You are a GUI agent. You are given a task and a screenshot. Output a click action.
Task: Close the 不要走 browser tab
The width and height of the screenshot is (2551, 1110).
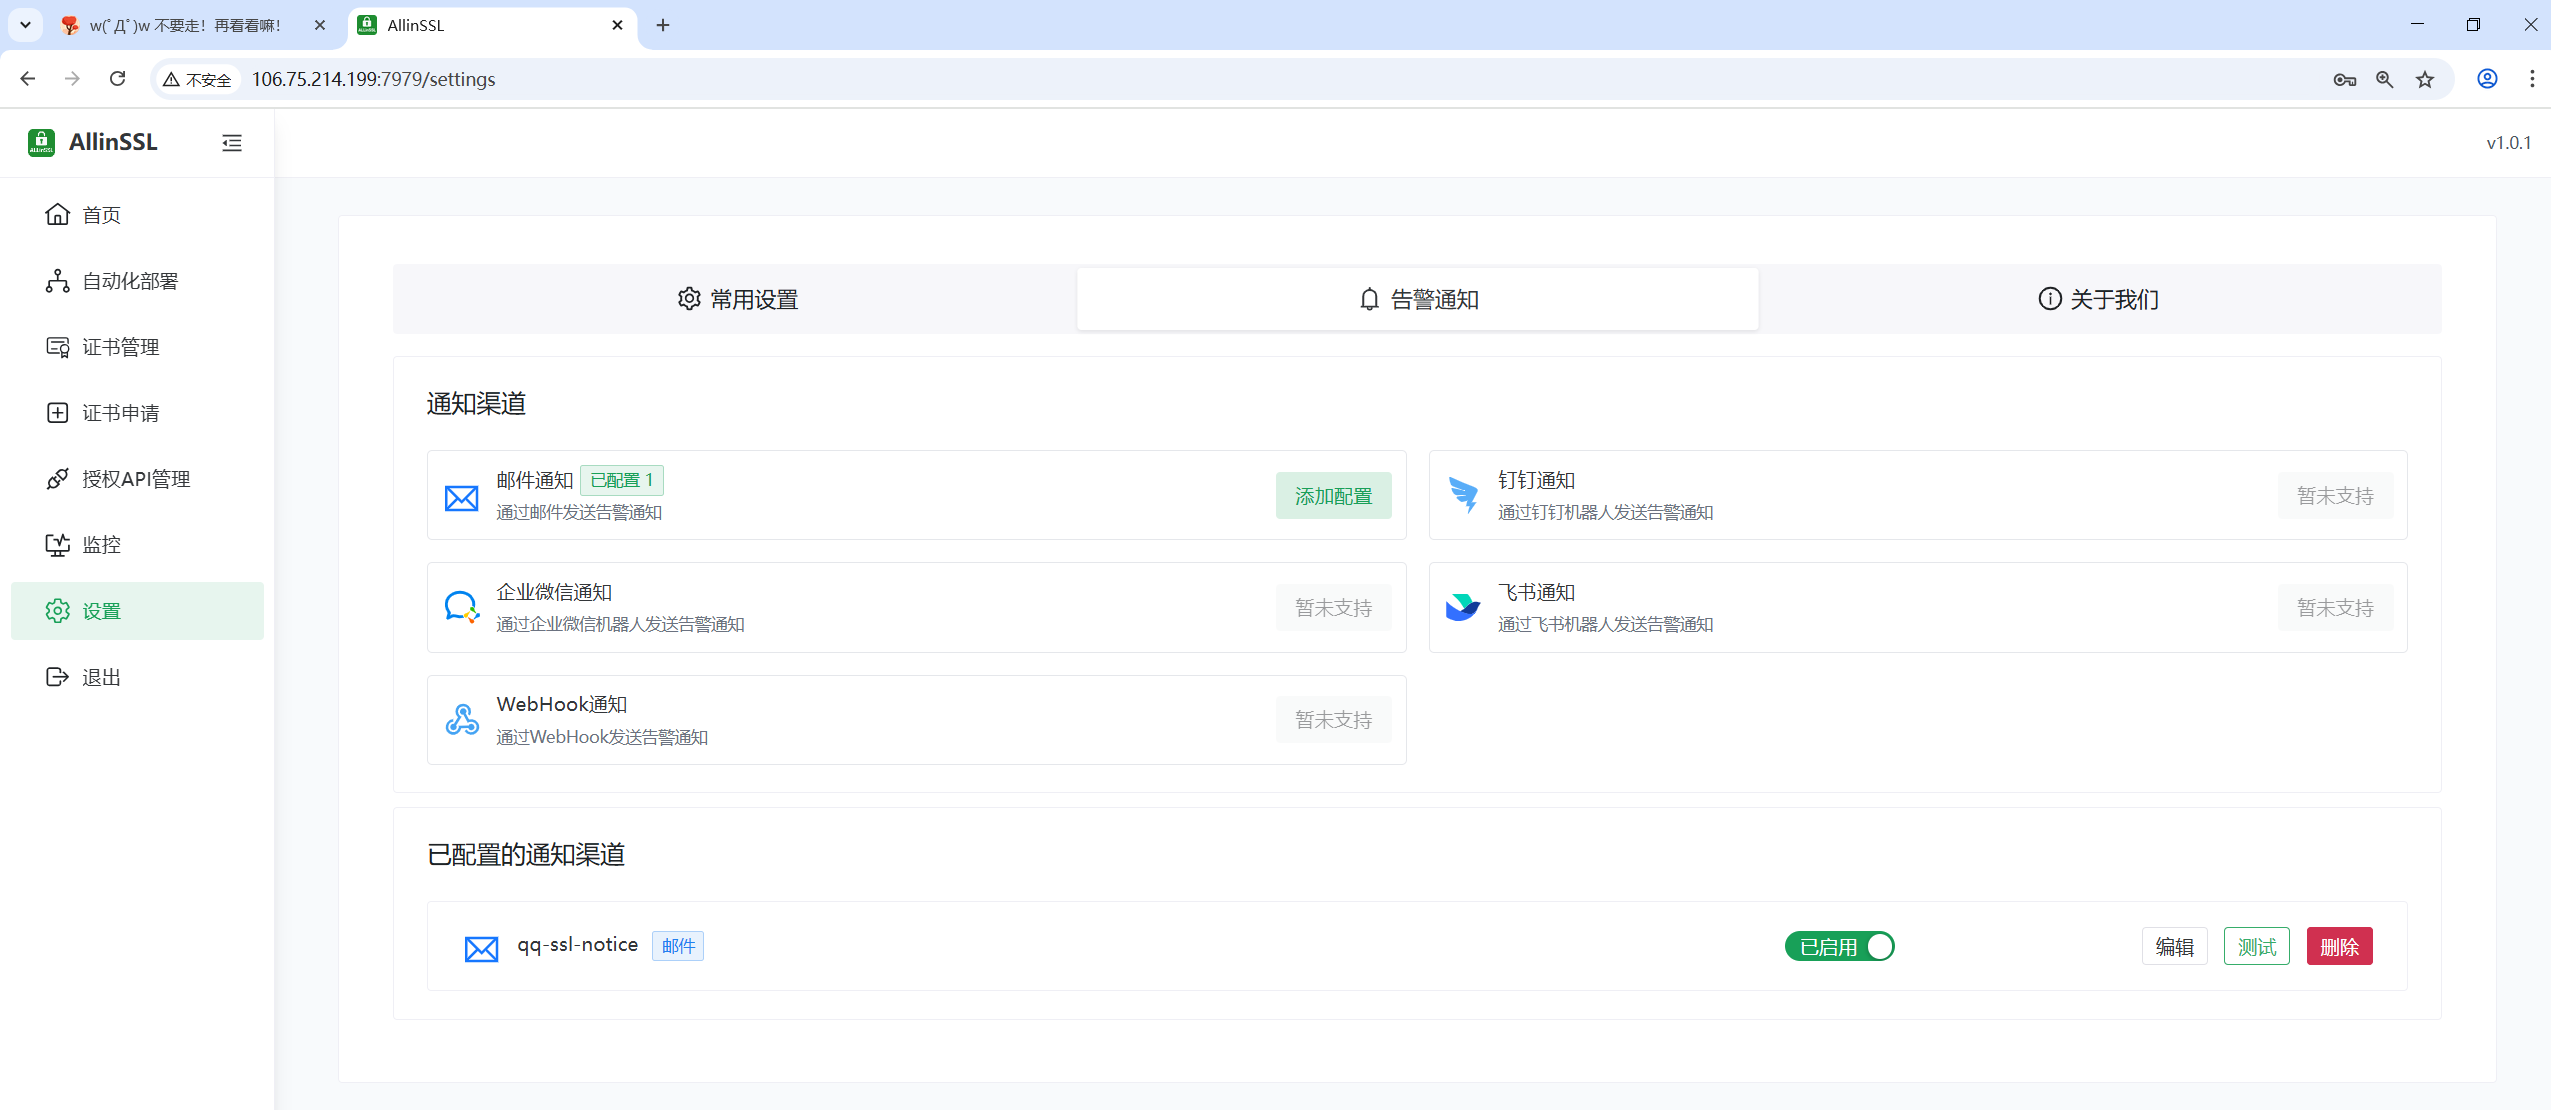[x=319, y=25]
